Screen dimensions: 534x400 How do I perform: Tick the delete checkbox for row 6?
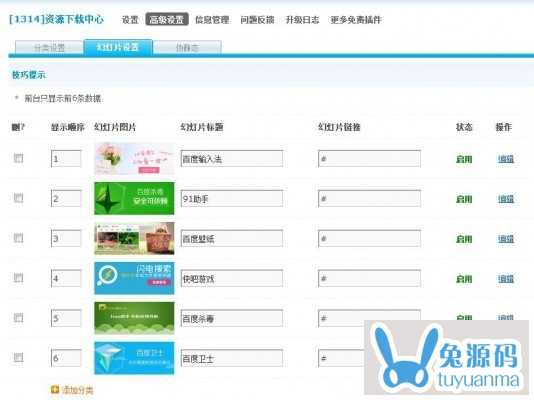[18, 357]
